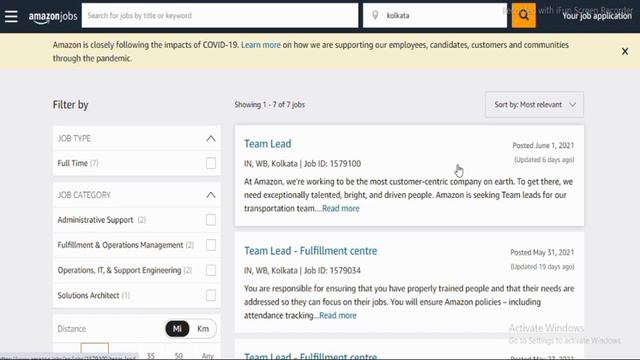Read more on the attendance tracking job
The image size is (640, 360).
[x=338, y=316]
